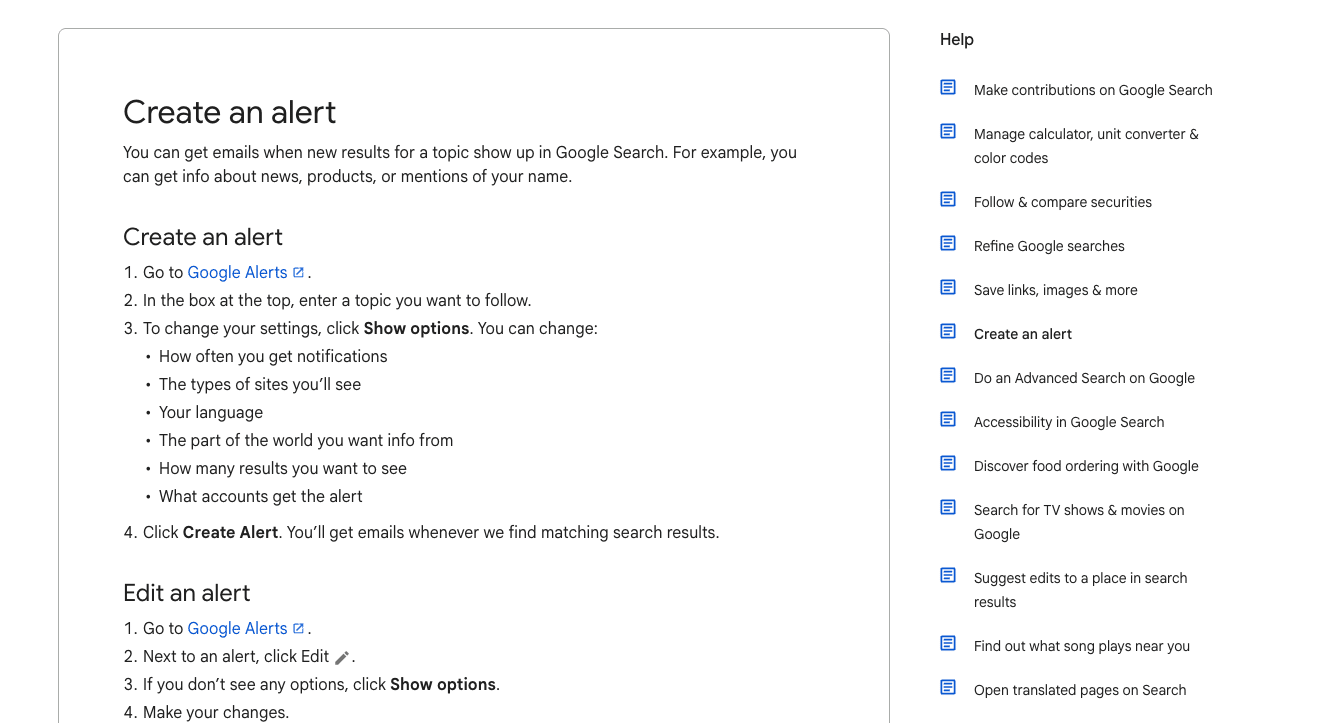1319x723 pixels.
Task: Click external link icon in Edit an alert section
Action: tap(298, 628)
